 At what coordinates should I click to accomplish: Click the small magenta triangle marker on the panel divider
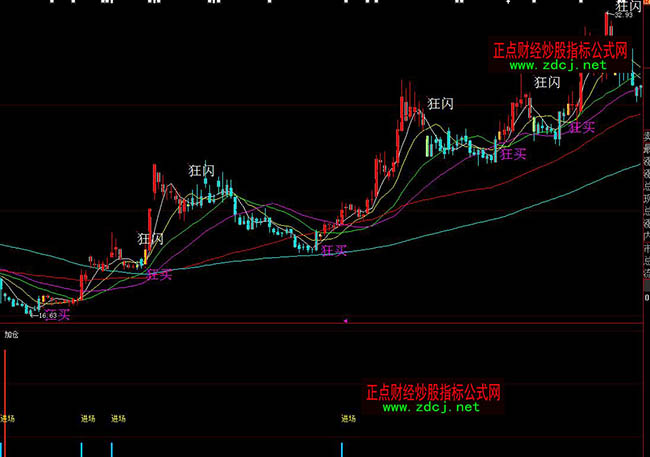click(x=345, y=321)
